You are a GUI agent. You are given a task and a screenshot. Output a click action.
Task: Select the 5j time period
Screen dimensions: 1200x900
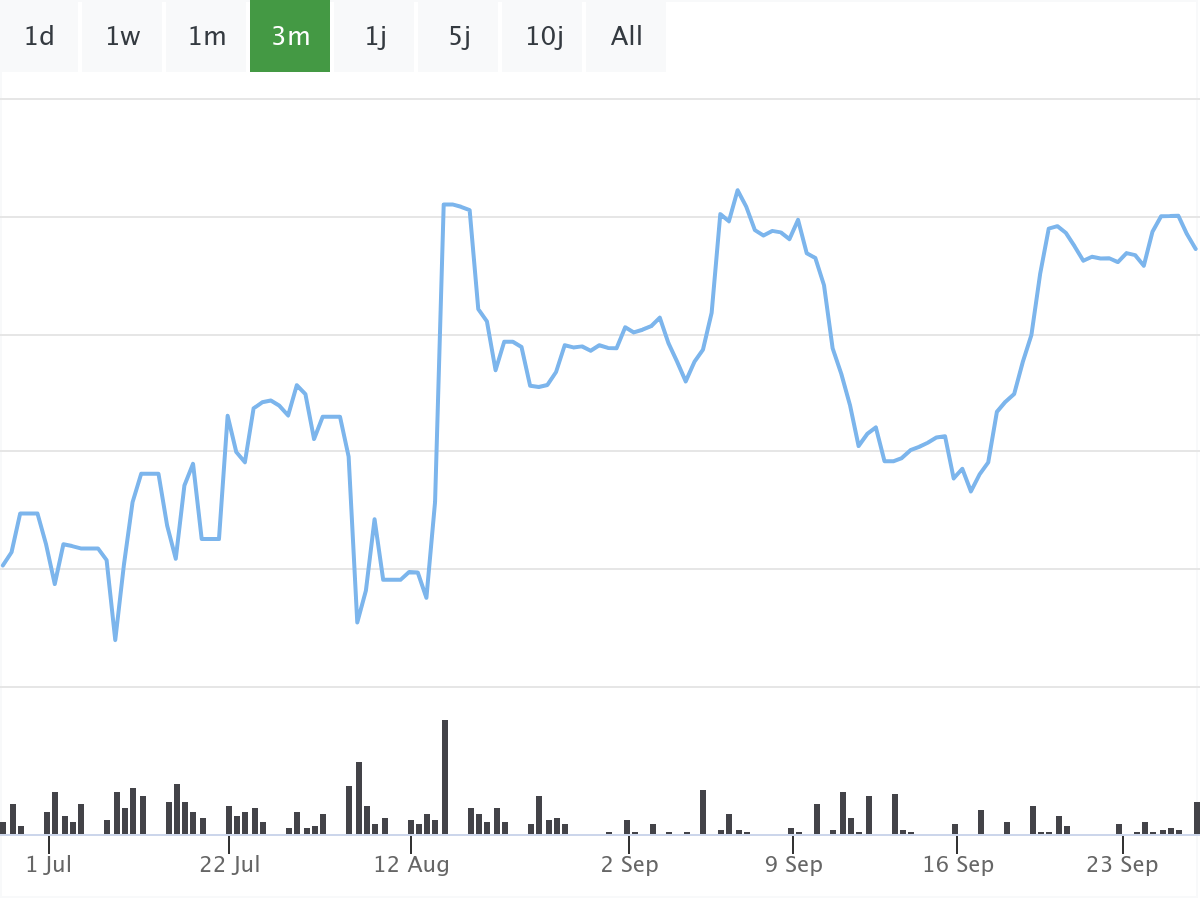pyautogui.click(x=459, y=37)
